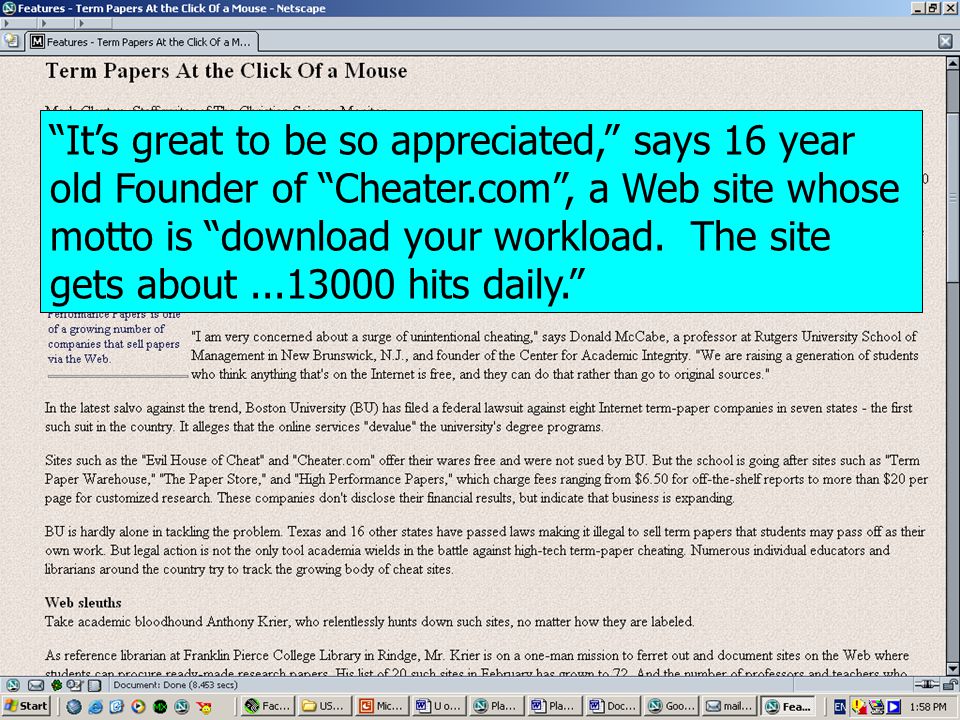
Task: Expand the first collapsed Netscape toolbar
Action: tap(18, 23)
